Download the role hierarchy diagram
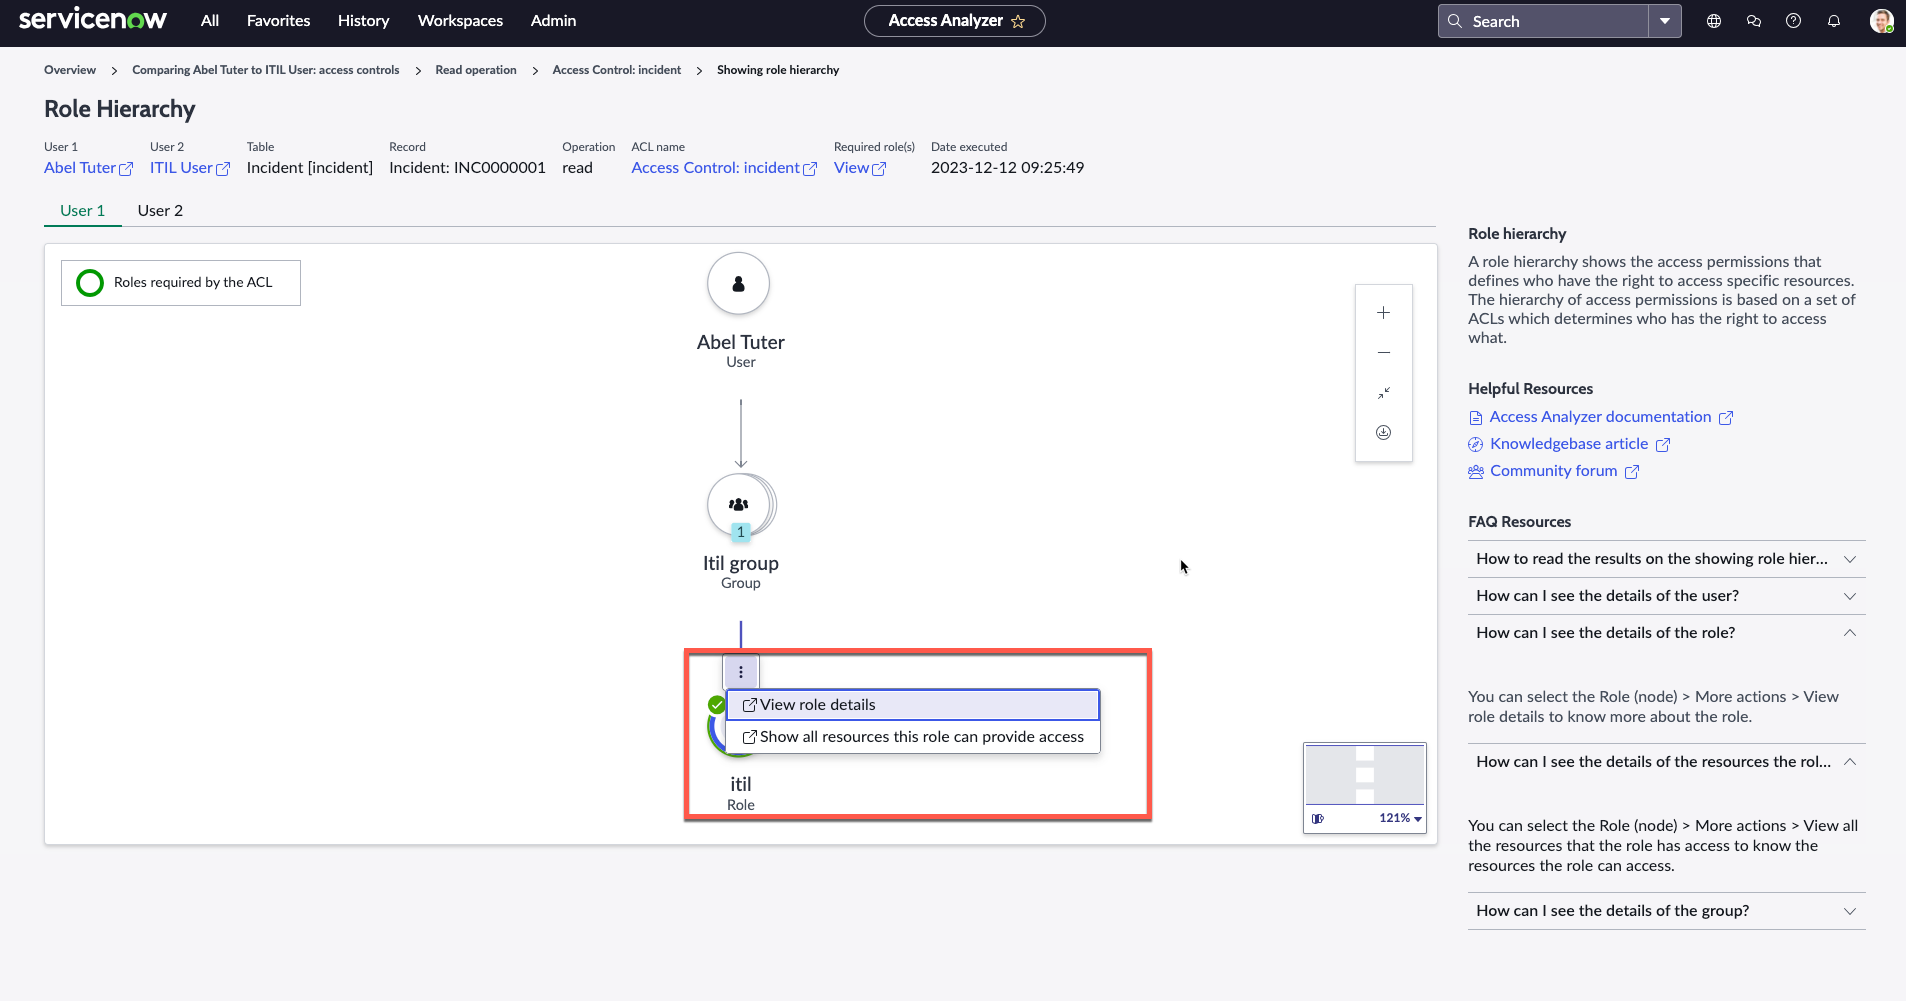 pos(1384,433)
